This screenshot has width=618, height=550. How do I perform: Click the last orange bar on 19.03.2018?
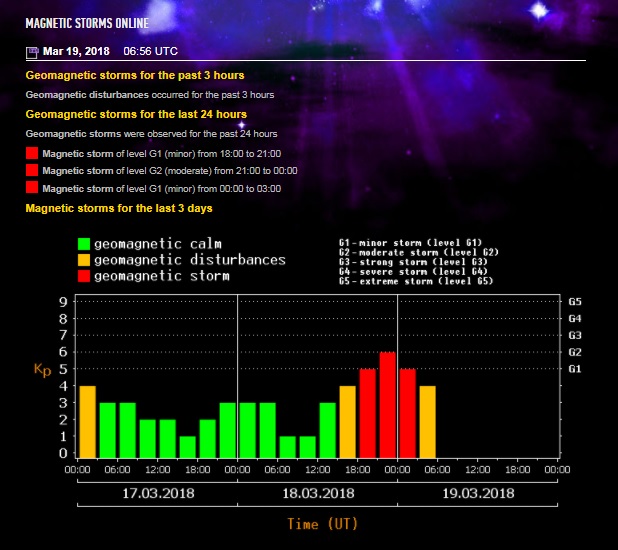427,421
